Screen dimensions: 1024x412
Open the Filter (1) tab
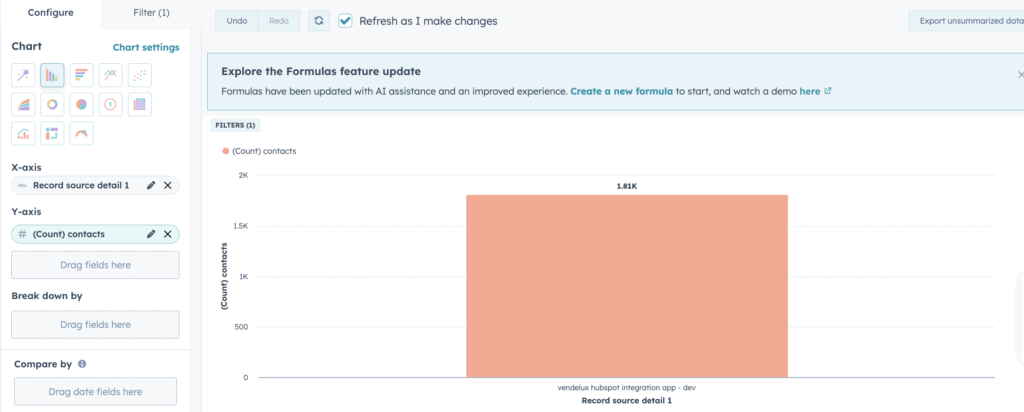152,12
